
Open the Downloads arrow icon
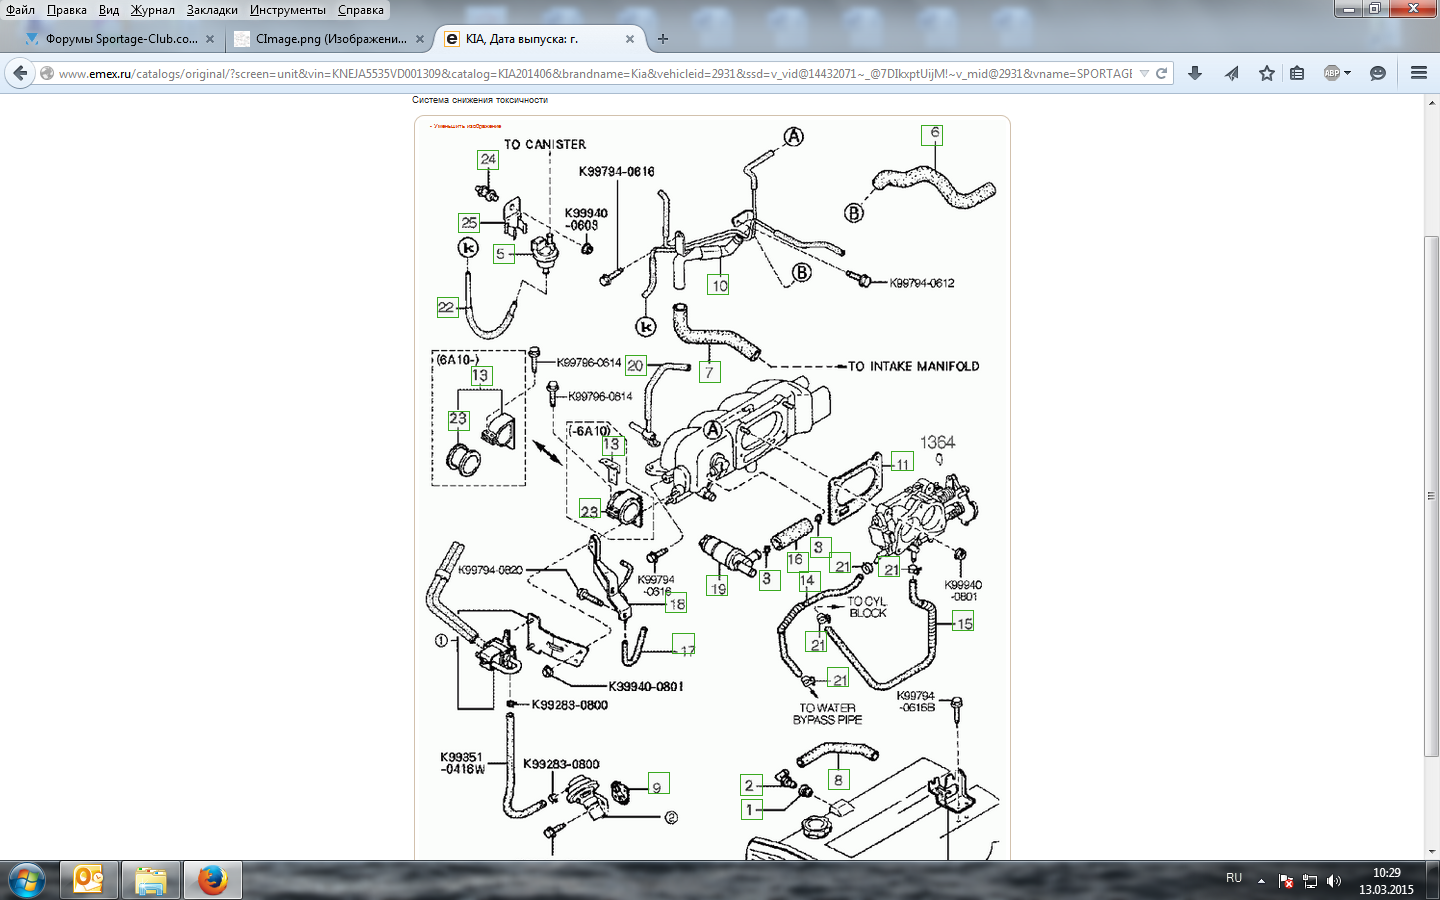coord(1195,73)
